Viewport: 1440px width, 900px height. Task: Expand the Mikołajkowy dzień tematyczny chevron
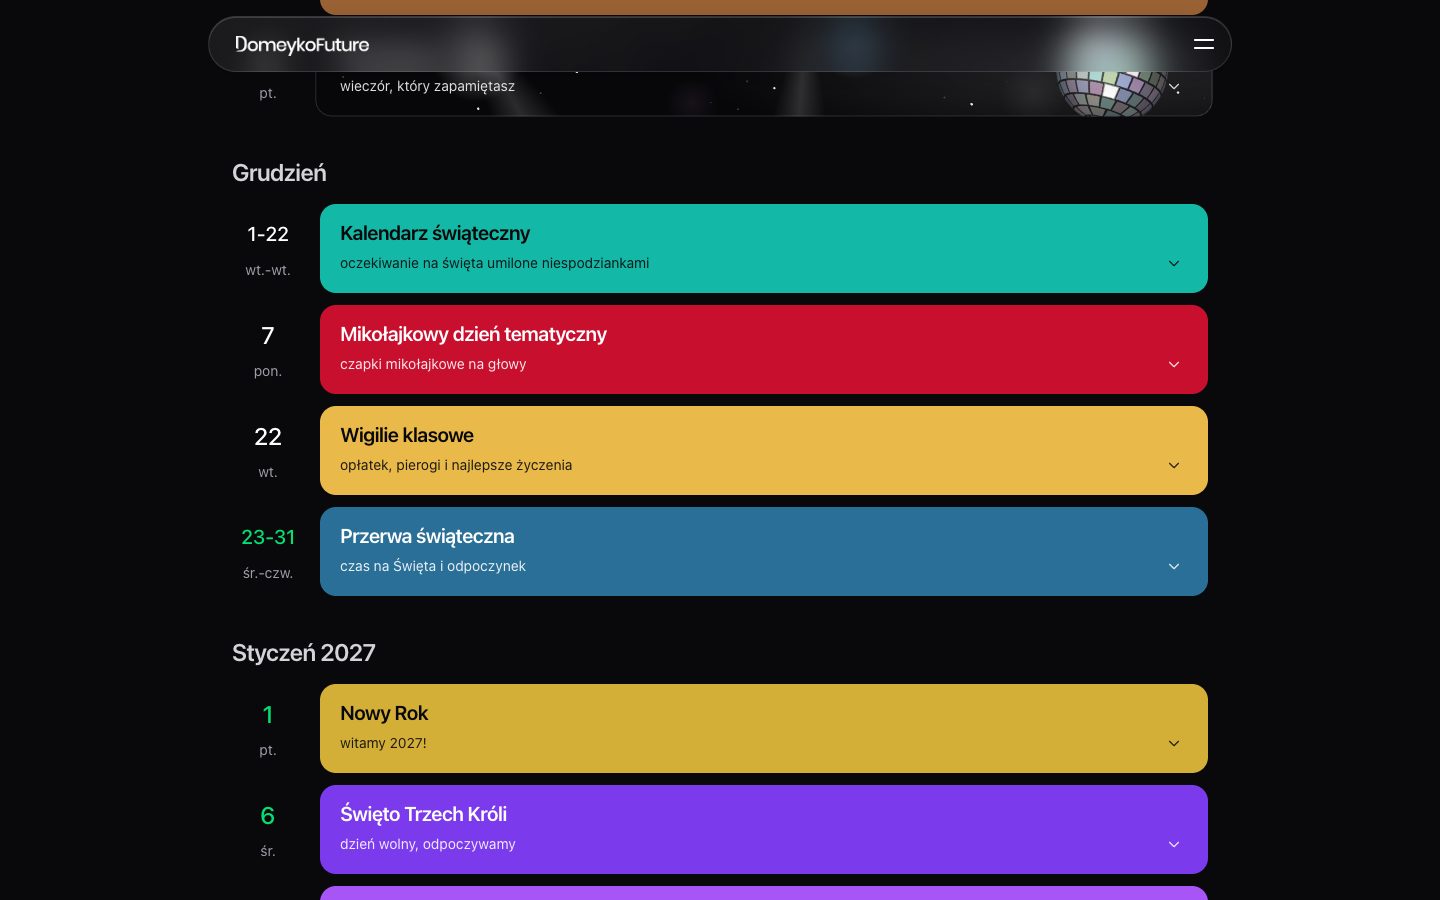tap(1174, 364)
